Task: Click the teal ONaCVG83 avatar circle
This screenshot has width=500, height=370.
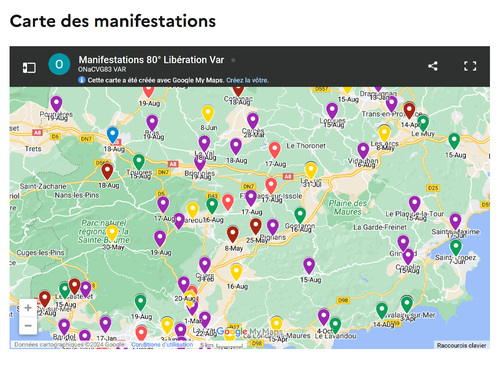Action: (x=59, y=64)
